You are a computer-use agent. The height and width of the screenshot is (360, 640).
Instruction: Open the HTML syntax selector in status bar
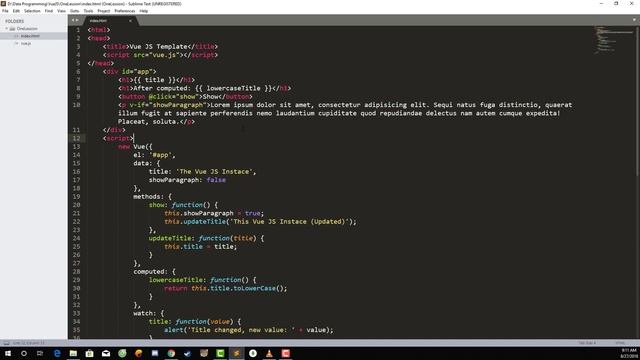click(620, 343)
